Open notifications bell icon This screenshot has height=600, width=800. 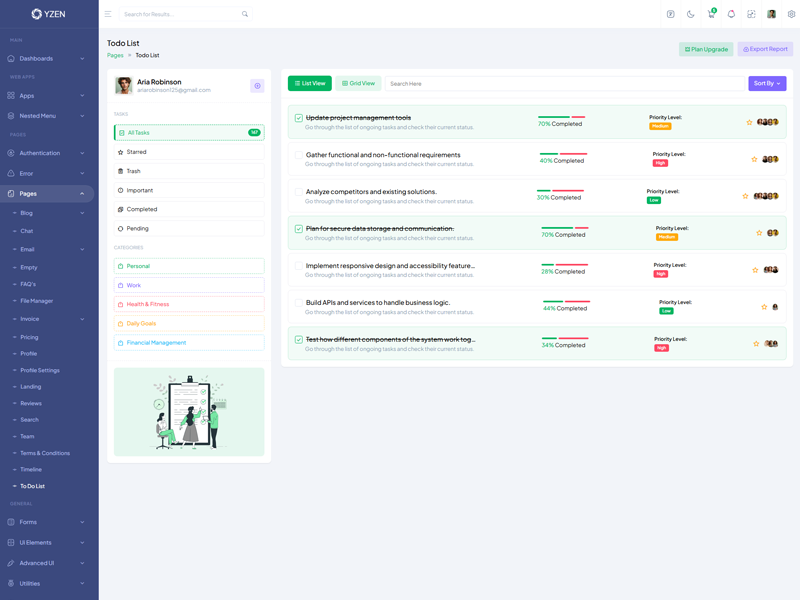coord(731,14)
